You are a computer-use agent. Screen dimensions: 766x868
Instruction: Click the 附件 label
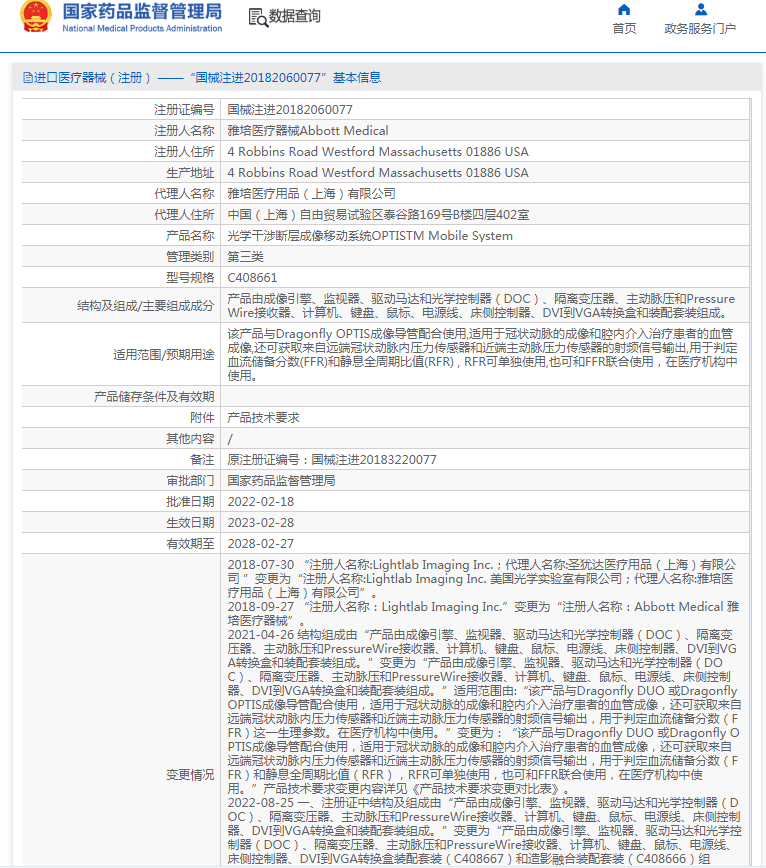203,418
